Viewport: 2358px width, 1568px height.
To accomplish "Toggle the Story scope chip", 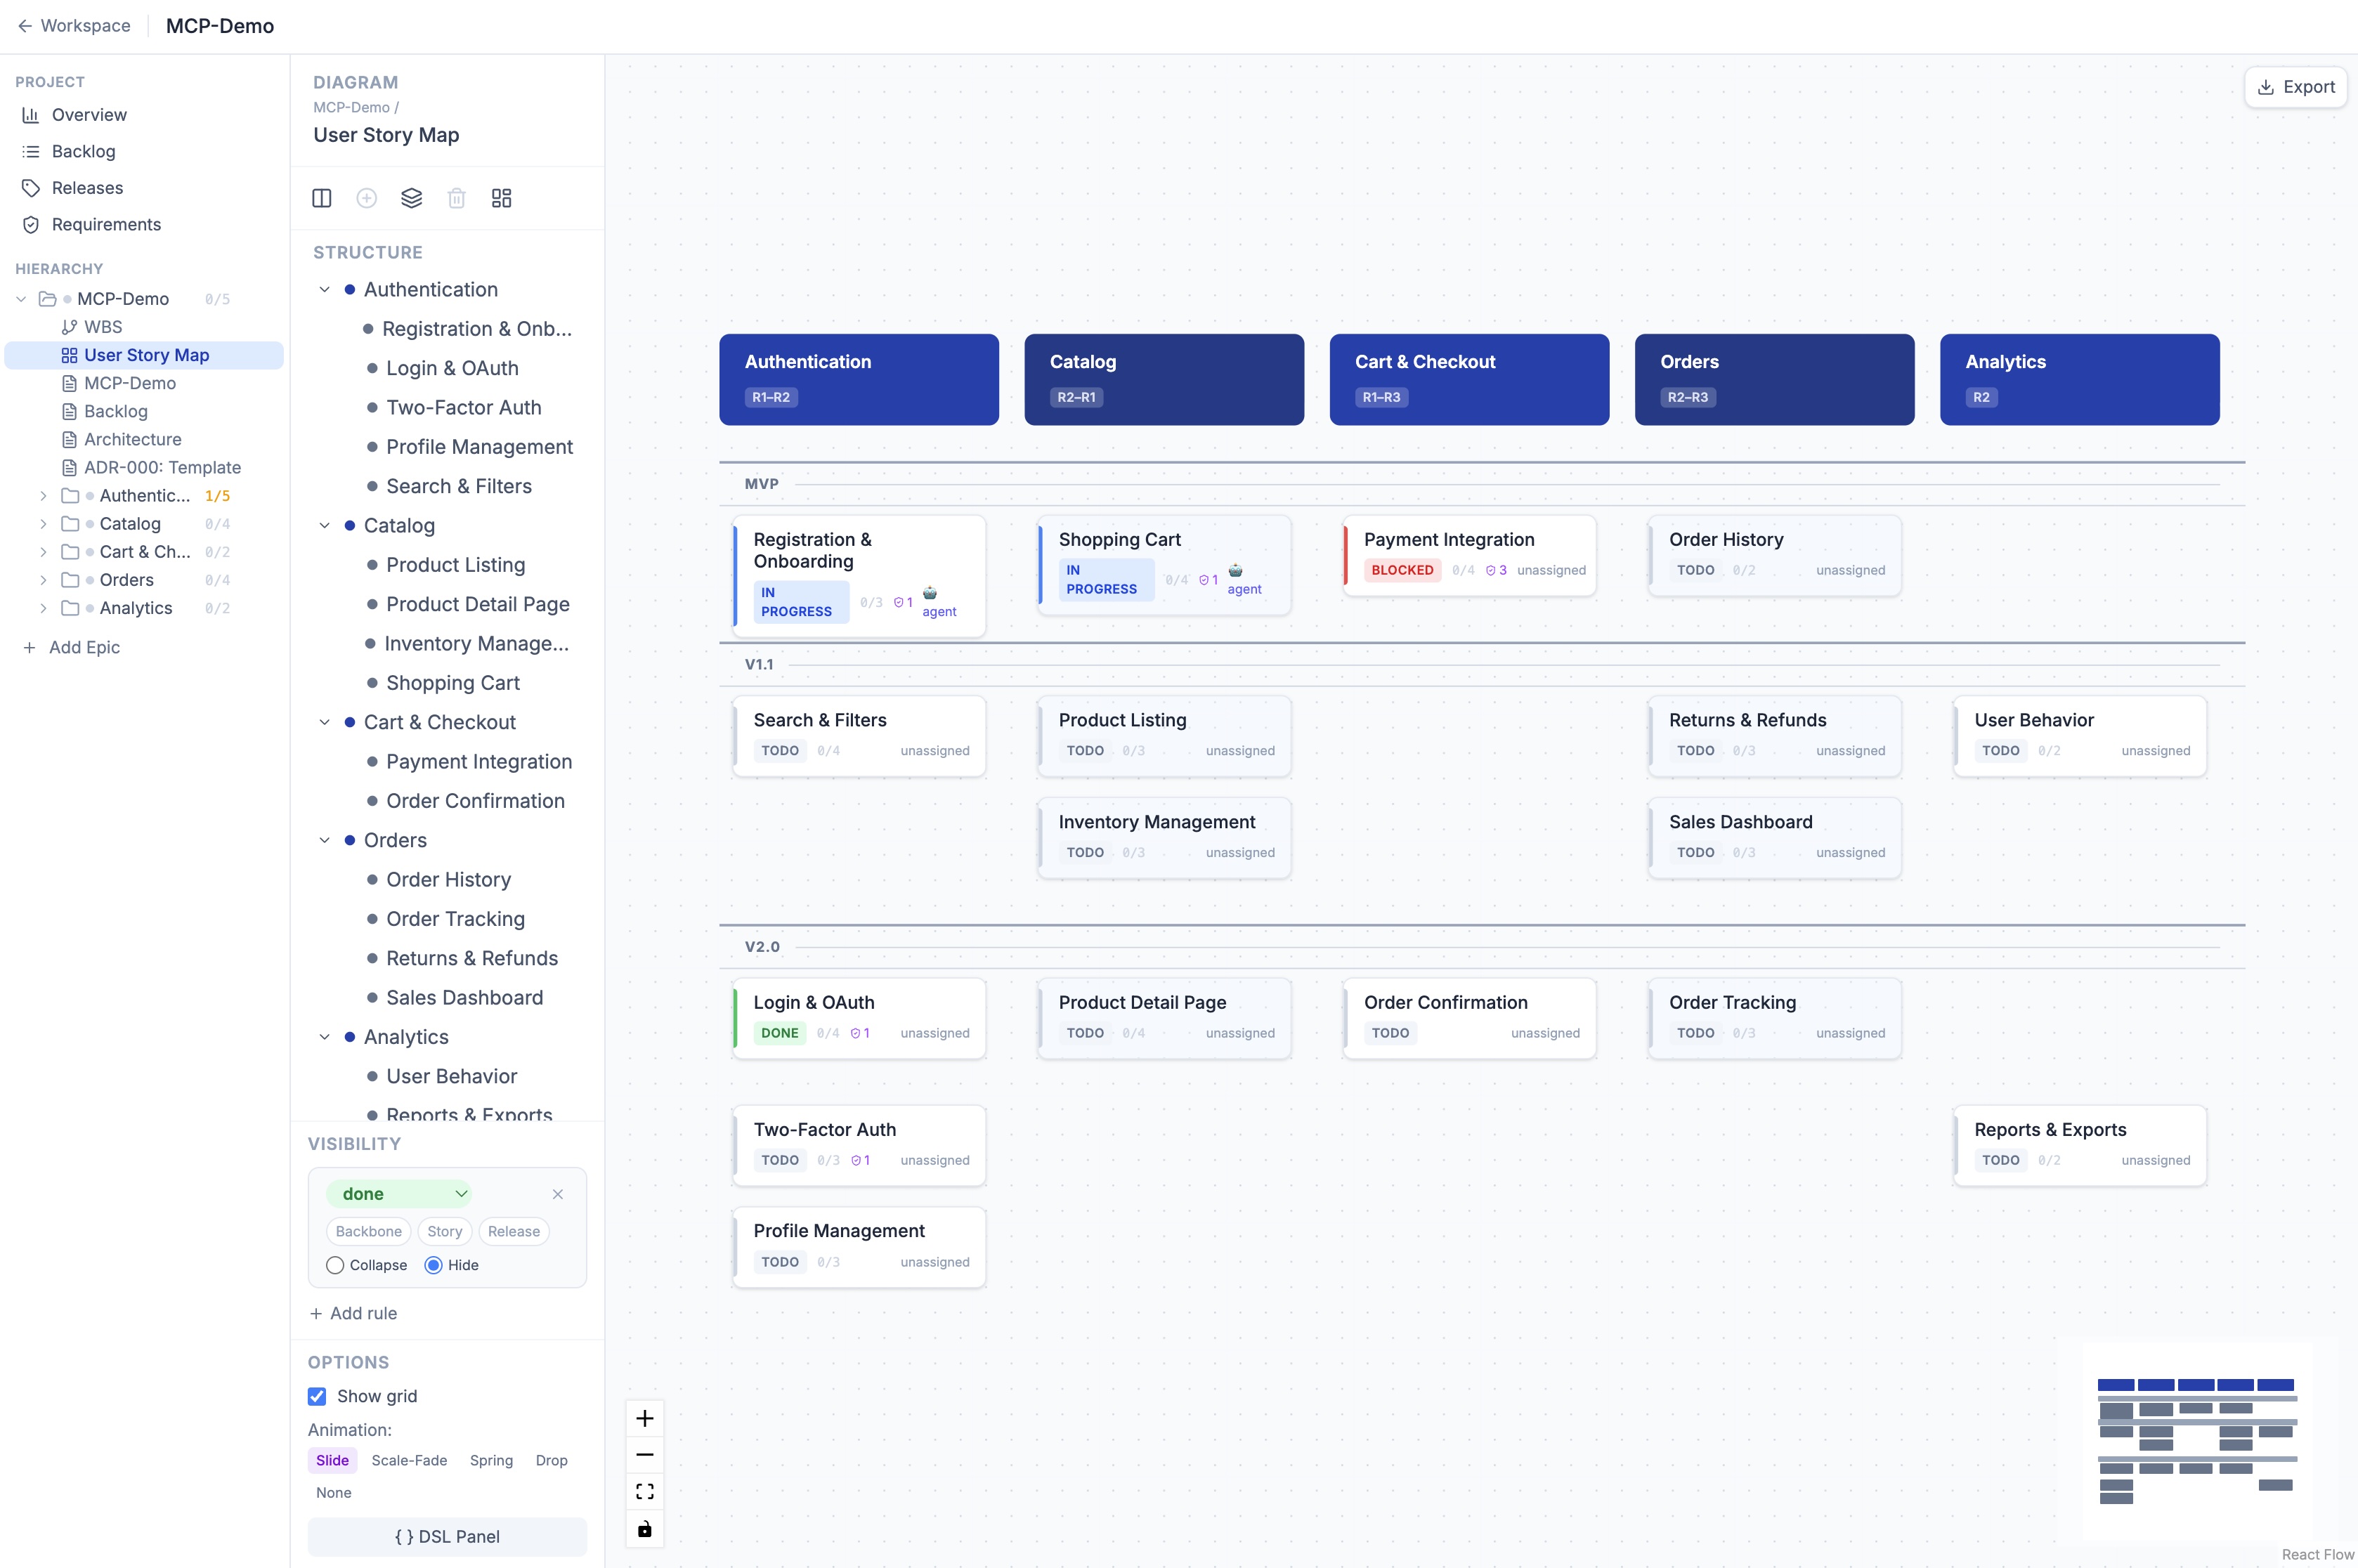I will [x=444, y=1231].
